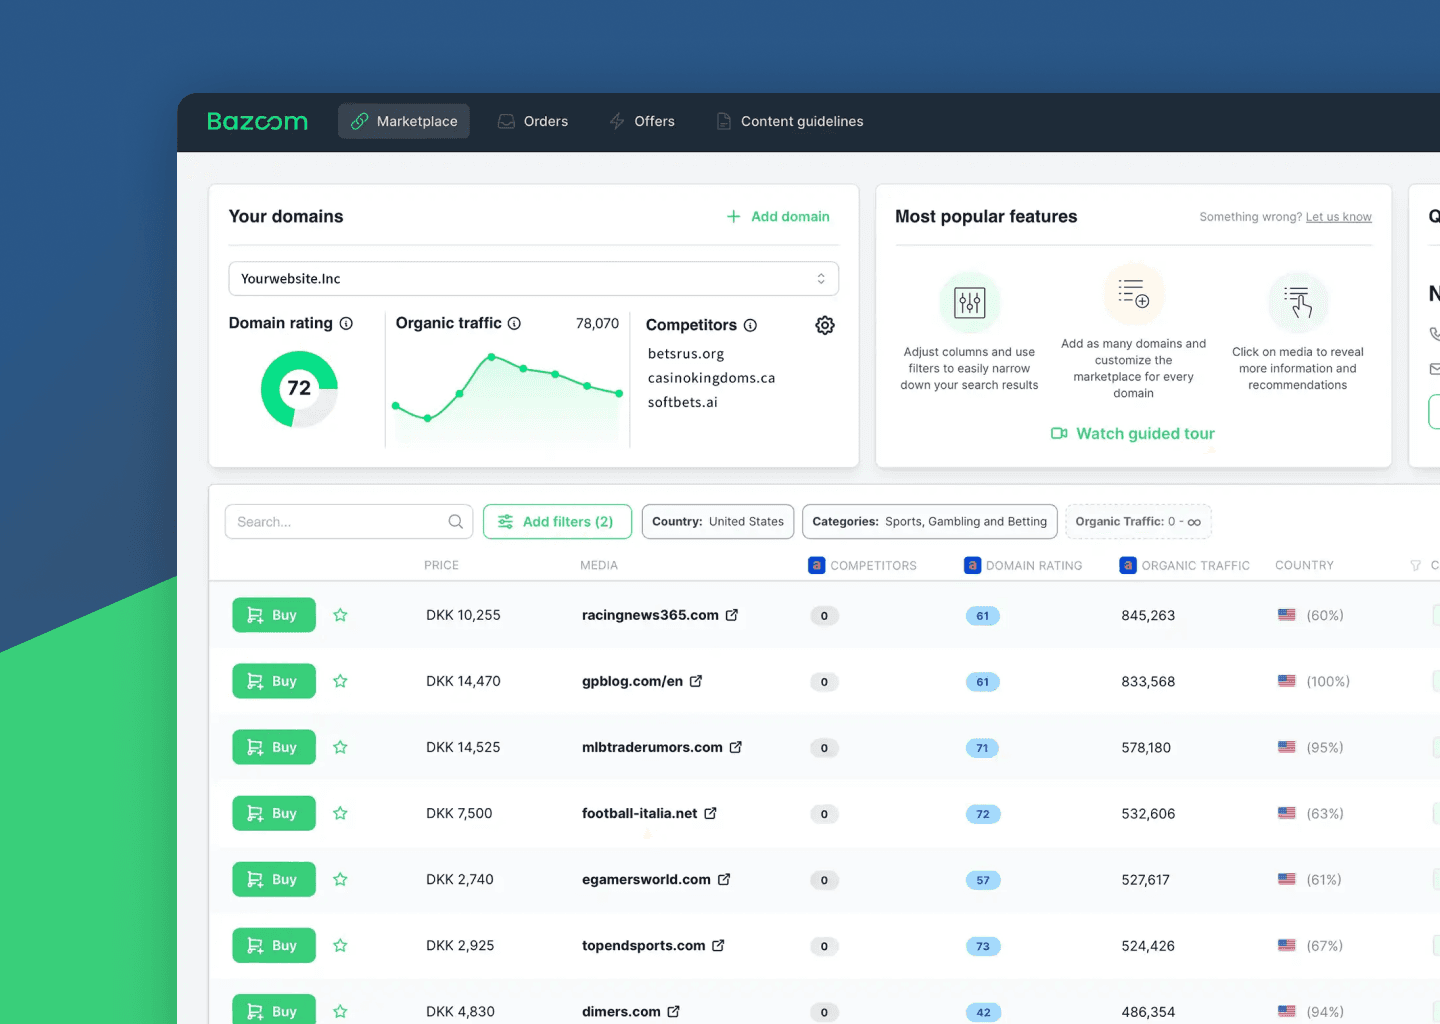The height and width of the screenshot is (1024, 1440).
Task: Open dimers.com external link icon
Action: [673, 1011]
